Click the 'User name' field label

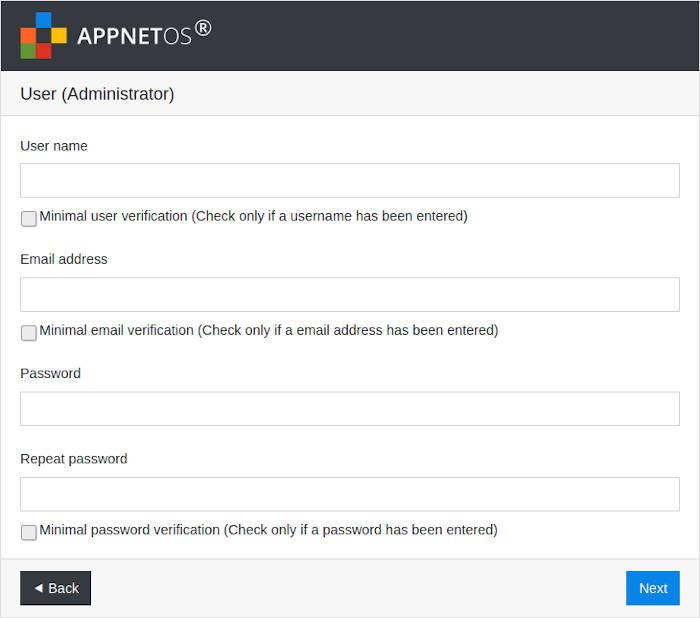tap(54, 146)
